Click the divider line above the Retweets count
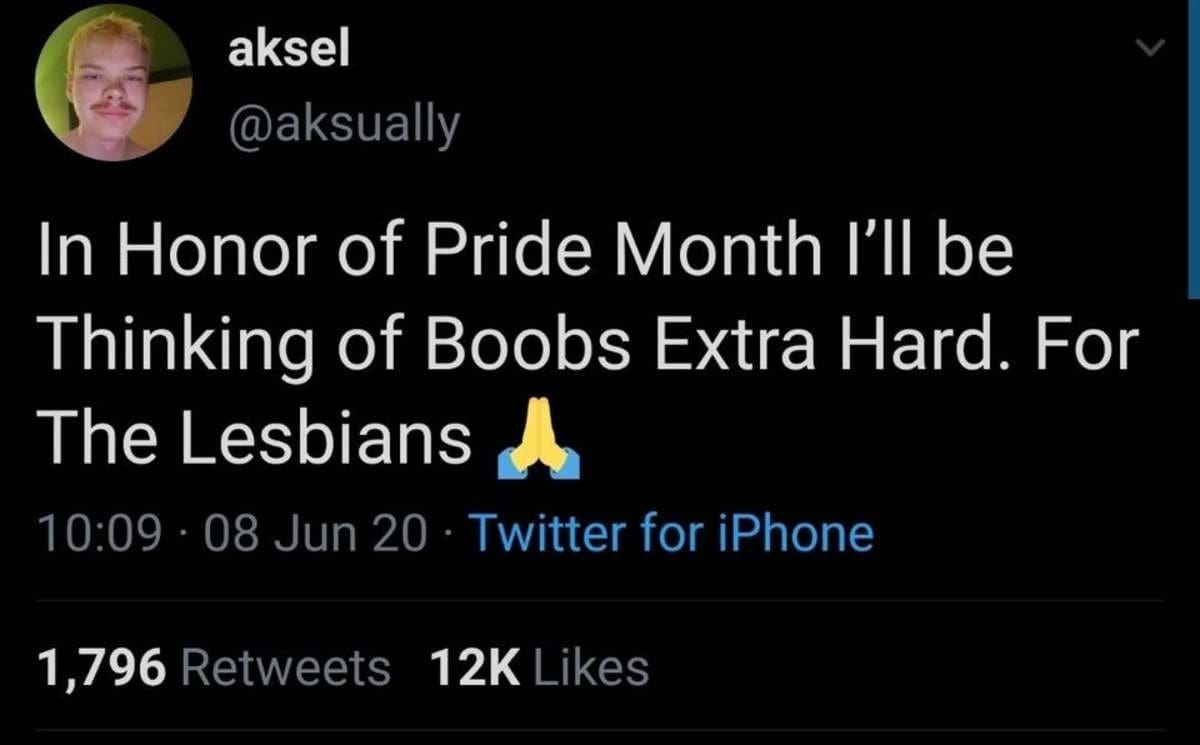Viewport: 1200px width, 745px height. pyautogui.click(x=600, y=600)
